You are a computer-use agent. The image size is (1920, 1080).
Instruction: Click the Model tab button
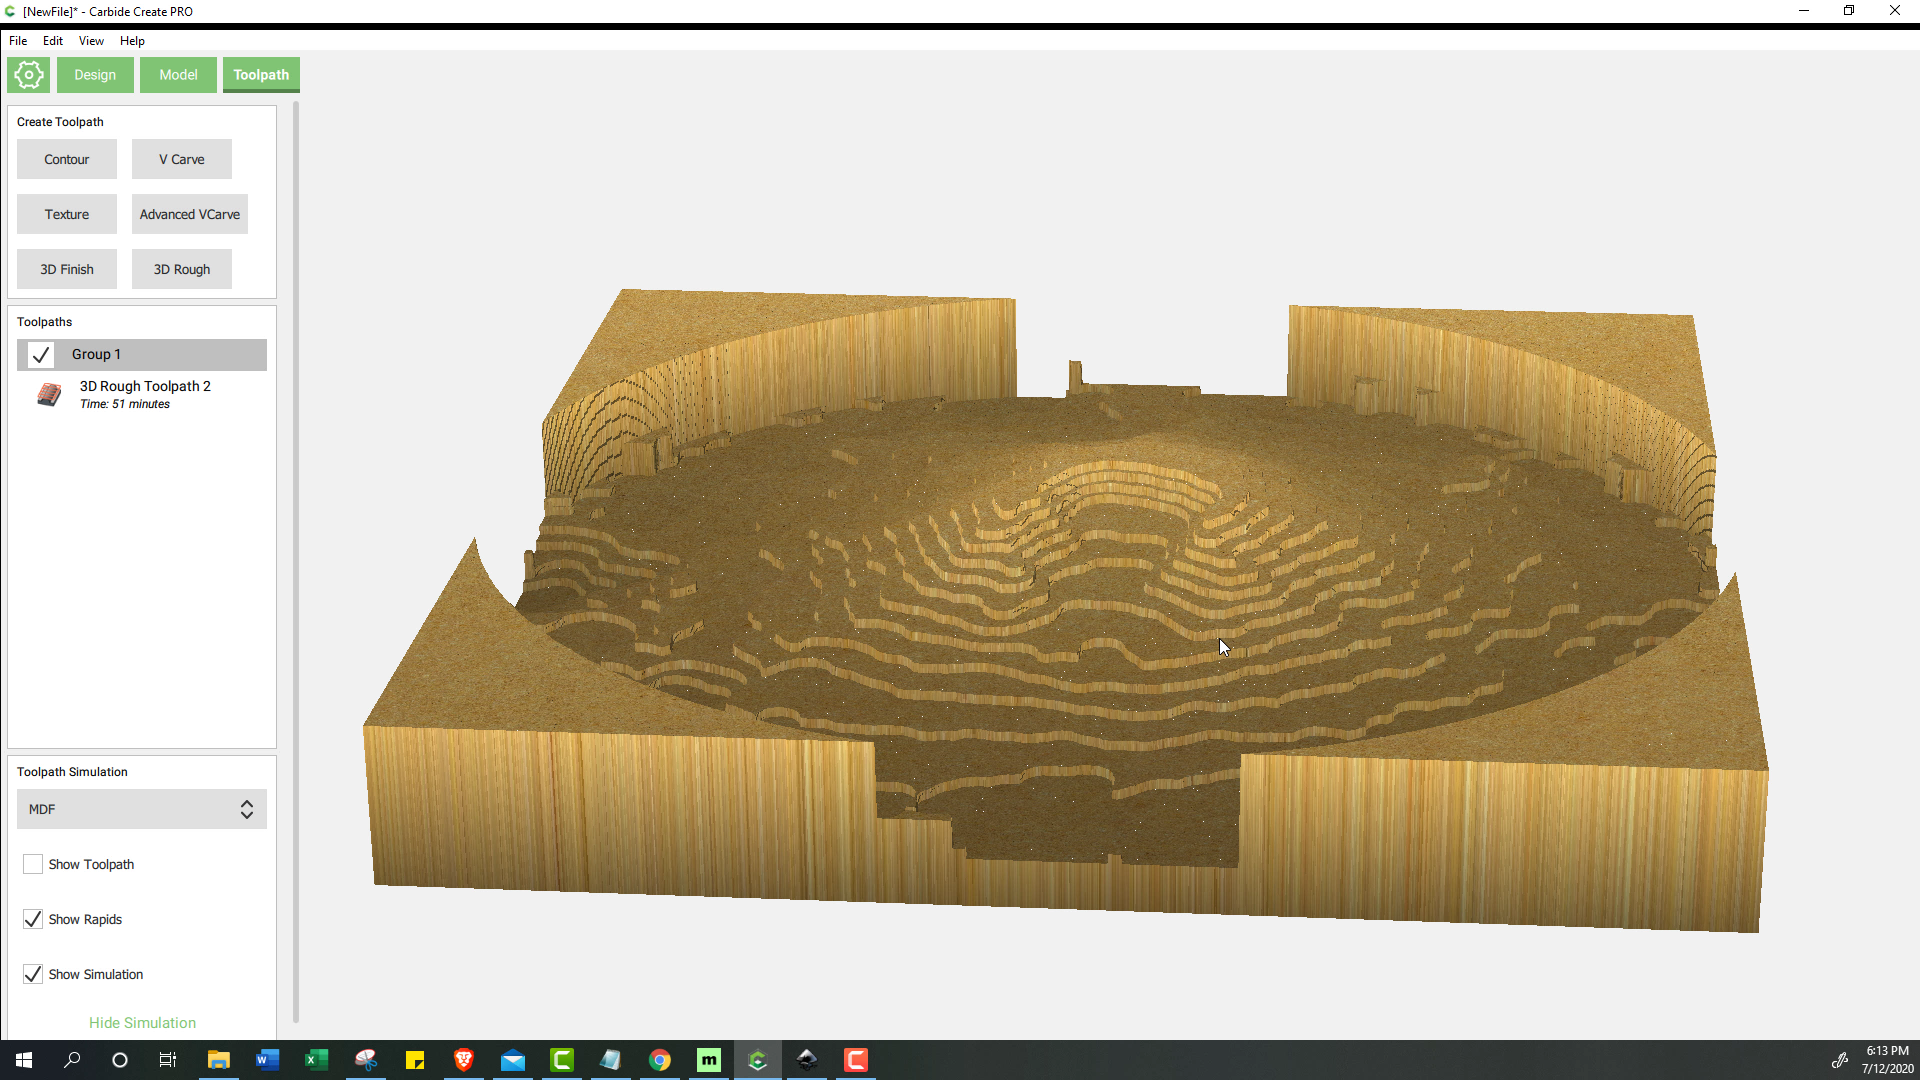(177, 74)
